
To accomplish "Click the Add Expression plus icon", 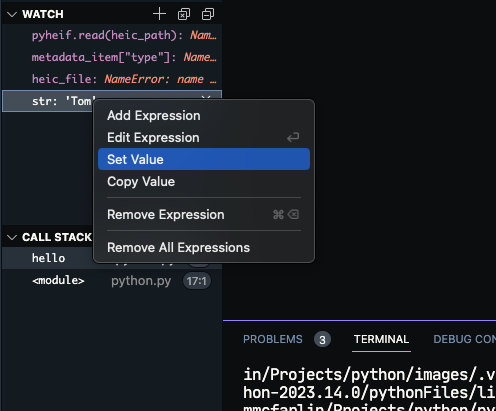I will [x=159, y=14].
